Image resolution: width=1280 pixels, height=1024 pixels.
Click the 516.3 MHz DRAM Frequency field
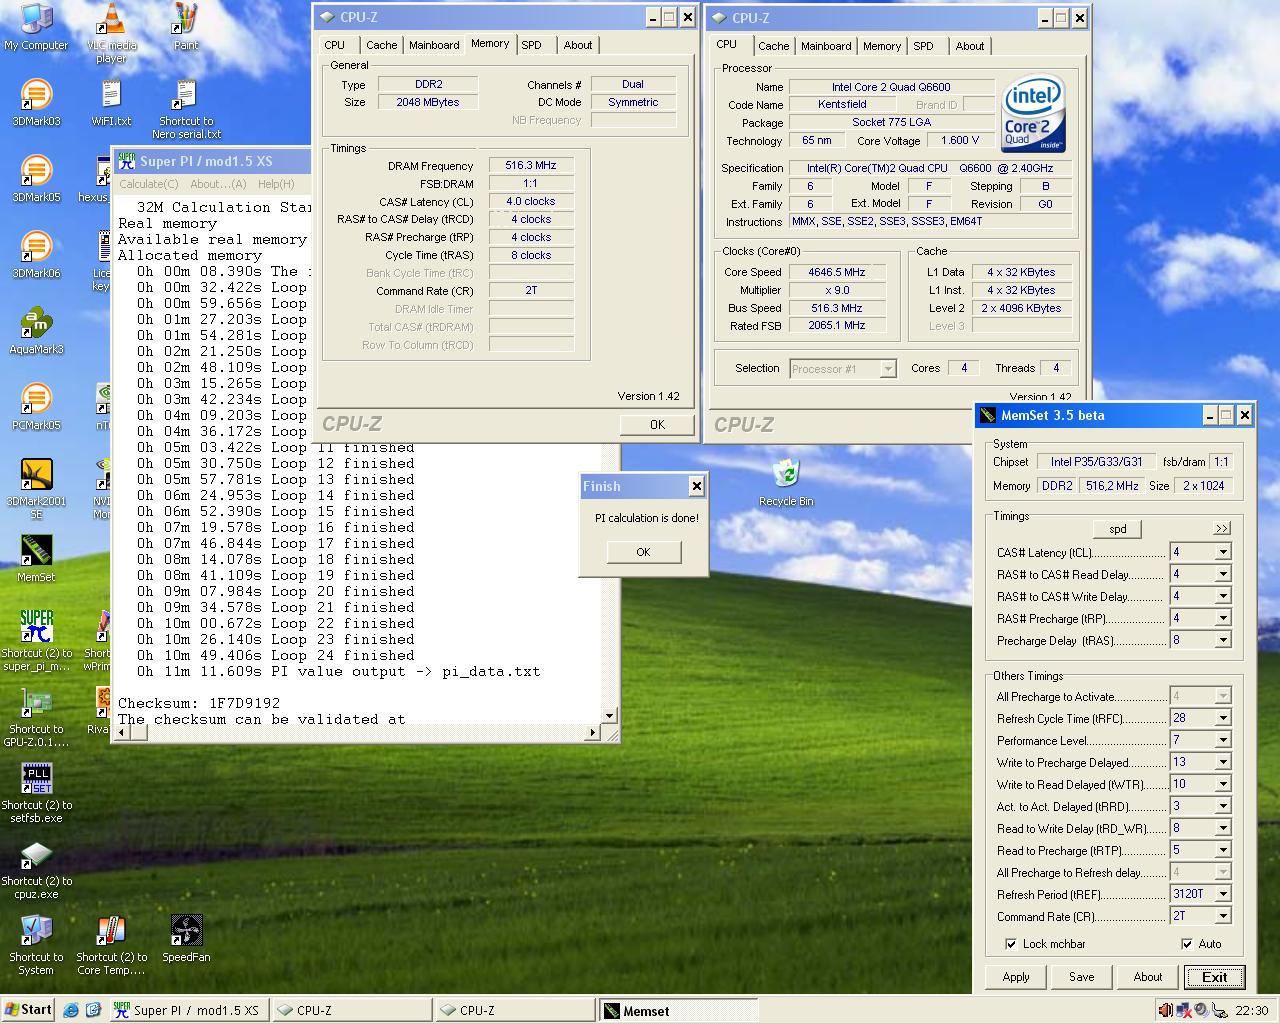[531, 166]
